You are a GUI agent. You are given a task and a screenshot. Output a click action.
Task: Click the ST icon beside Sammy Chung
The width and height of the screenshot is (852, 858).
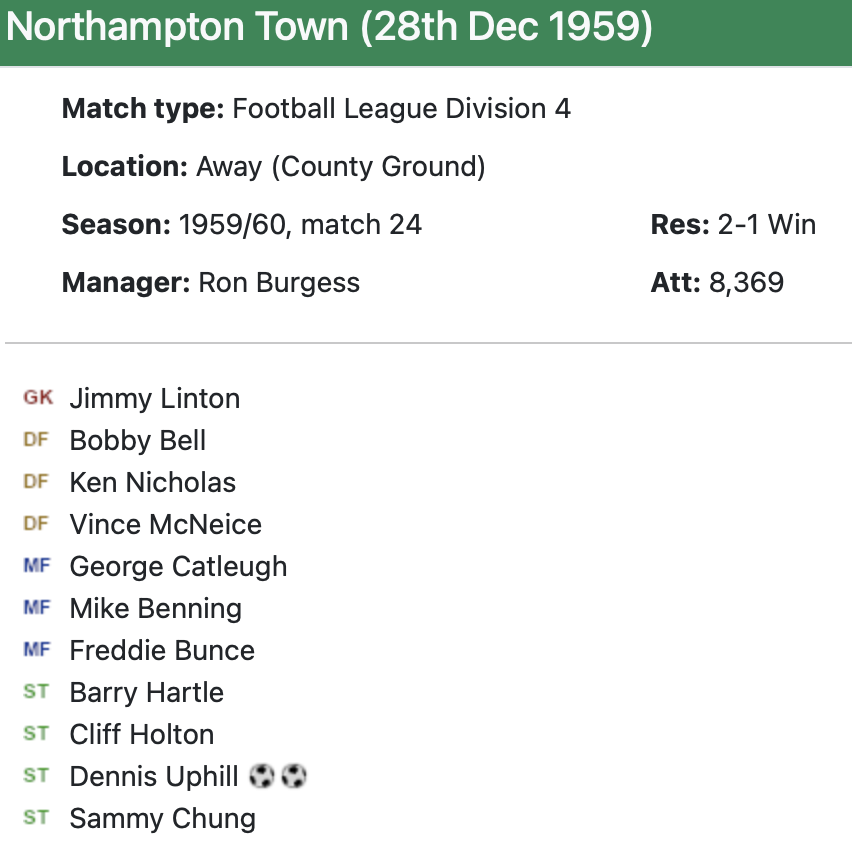(x=36, y=818)
